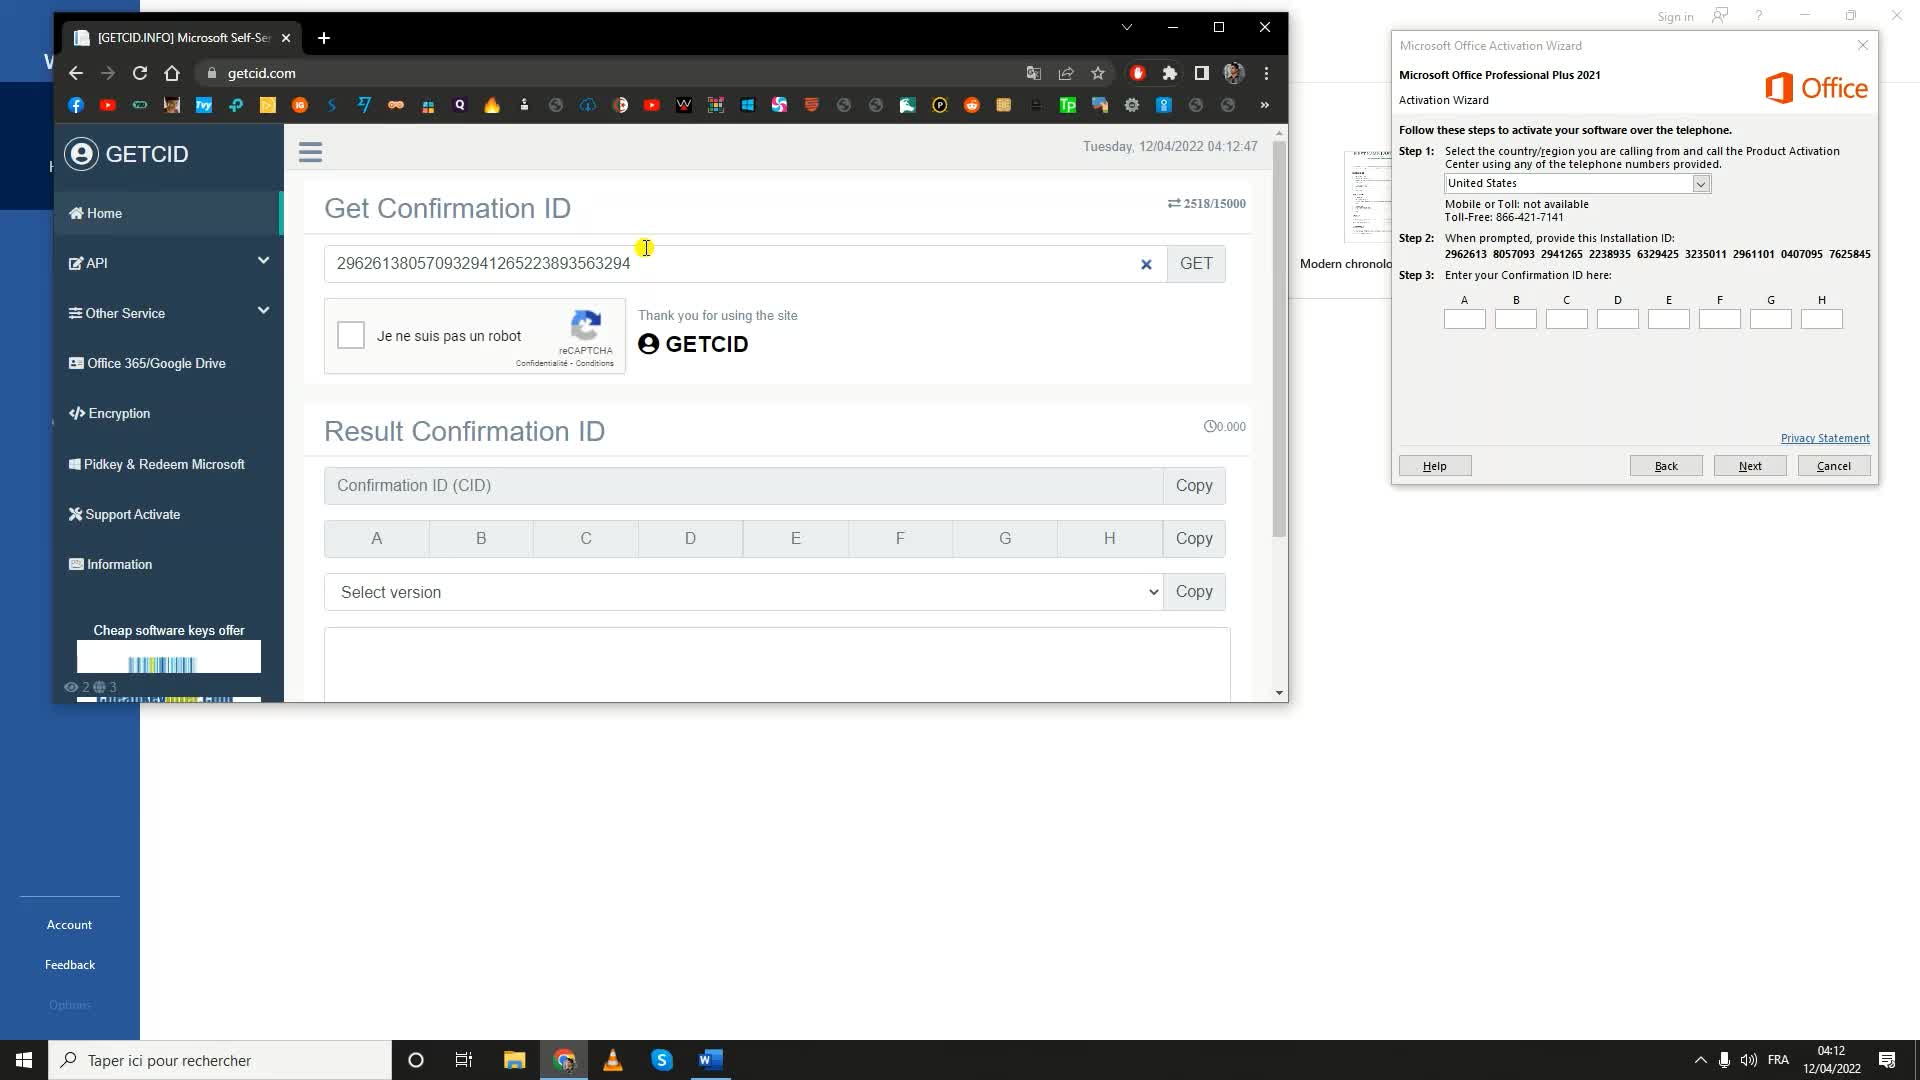Open the Select version dropdown
The width and height of the screenshot is (1920, 1080).
point(743,592)
